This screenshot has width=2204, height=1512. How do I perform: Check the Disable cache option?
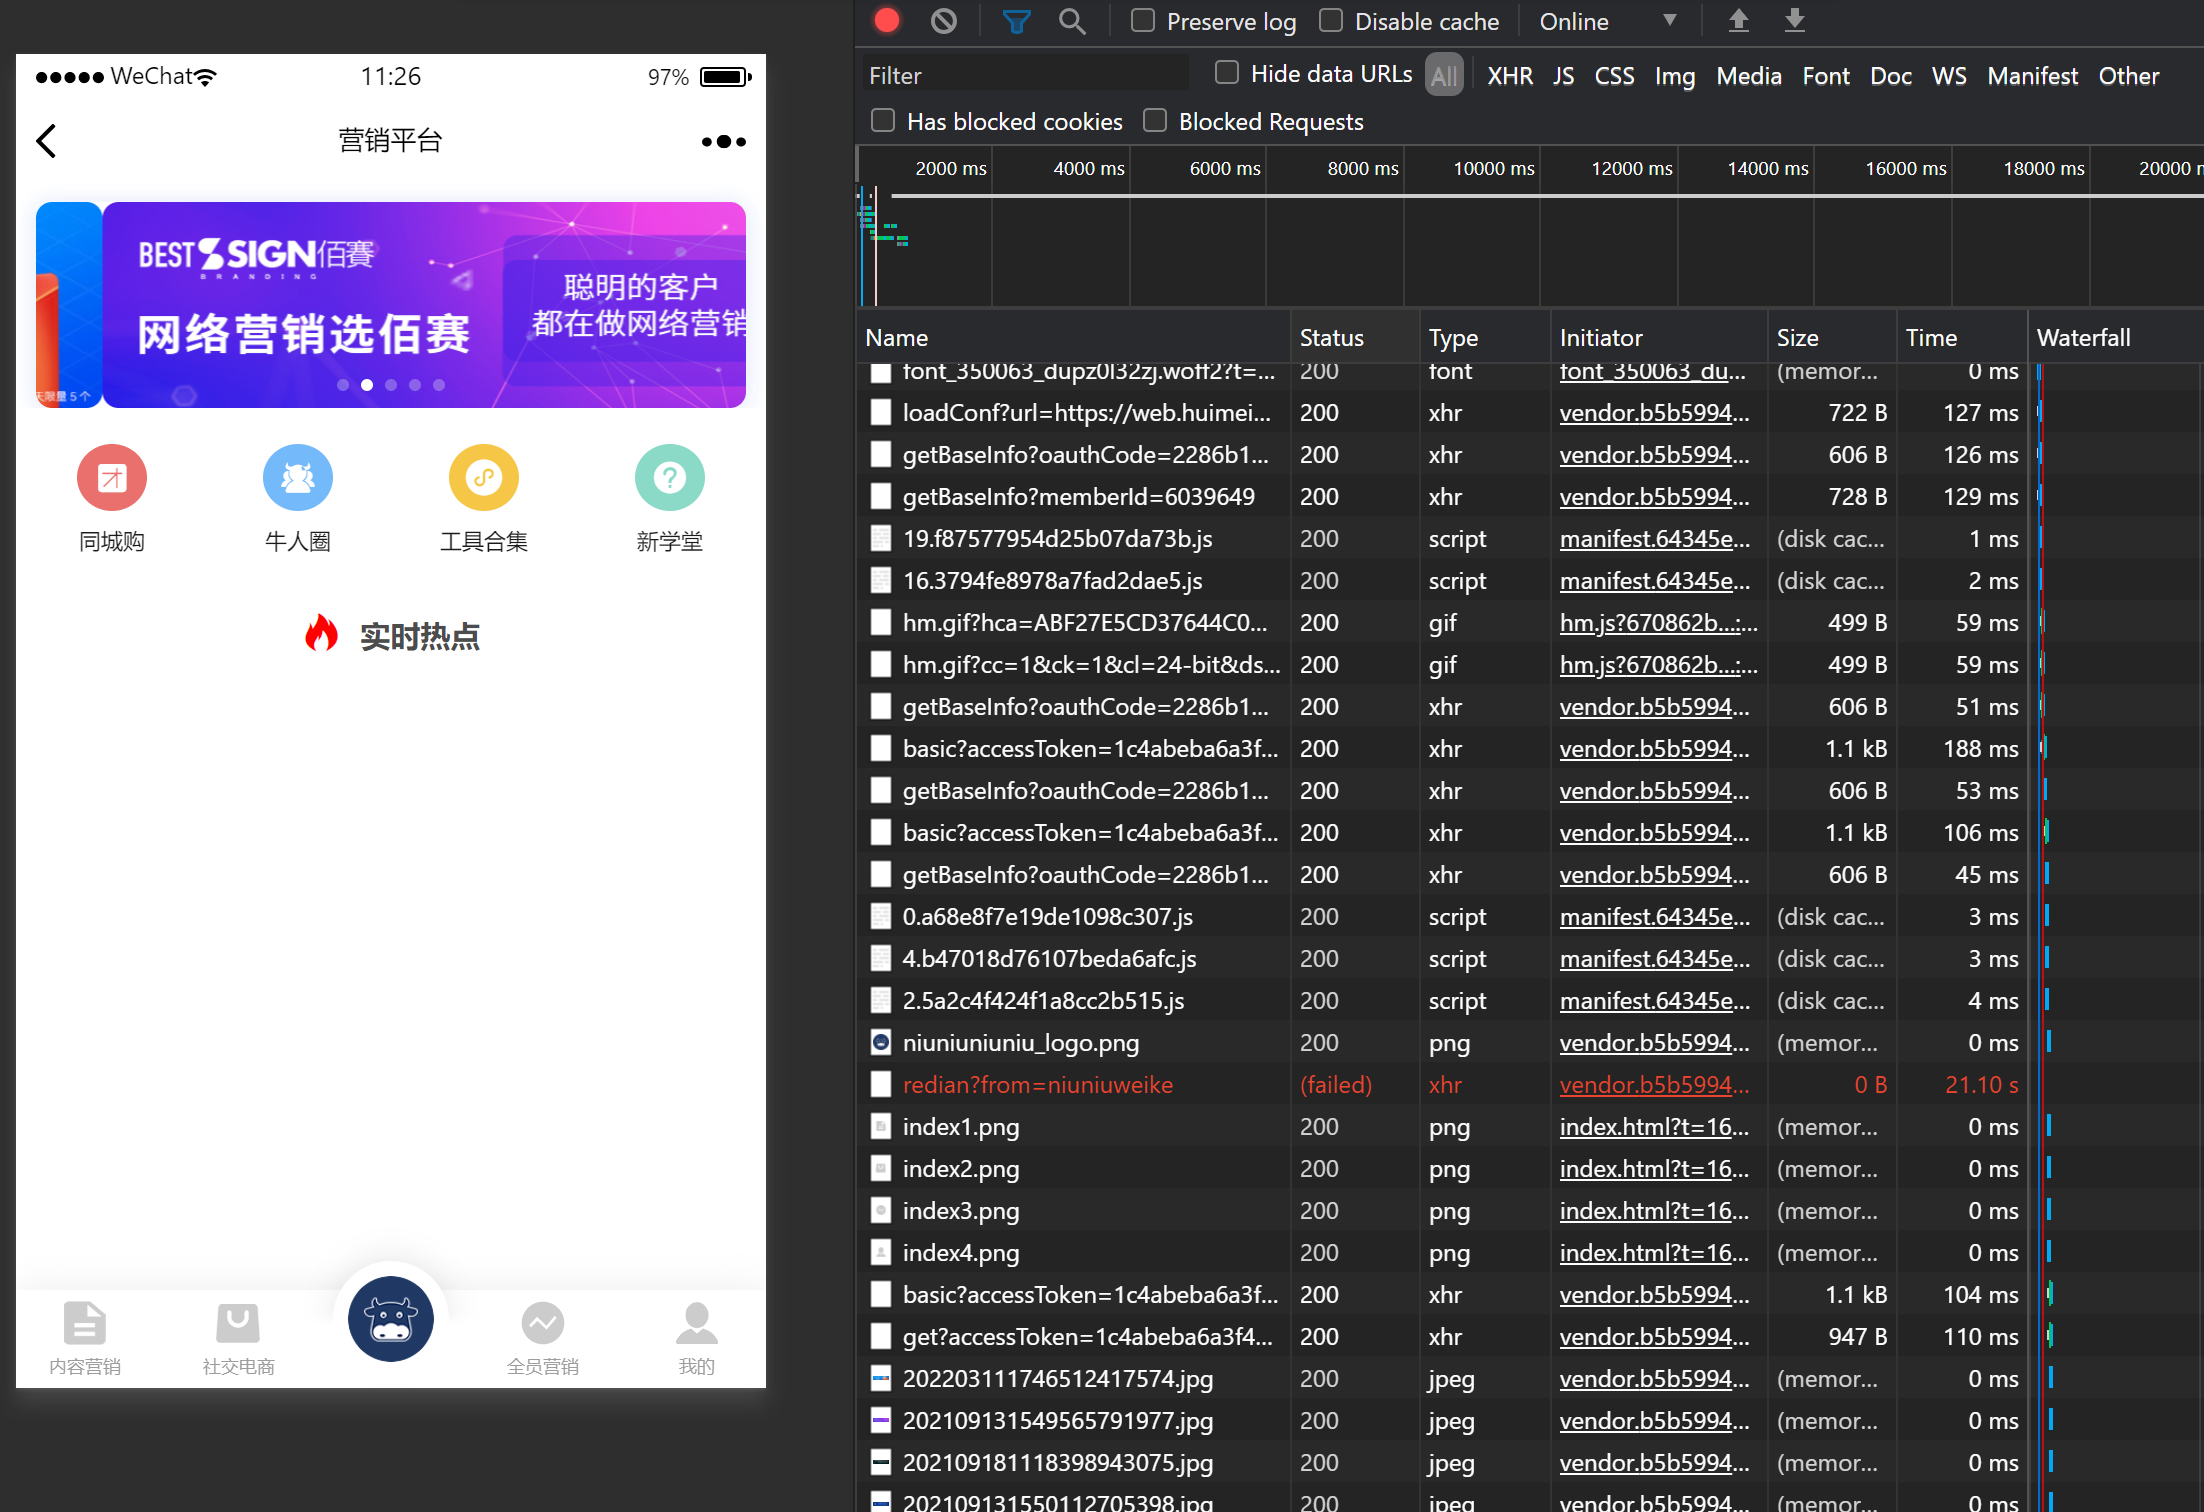click(x=1331, y=21)
